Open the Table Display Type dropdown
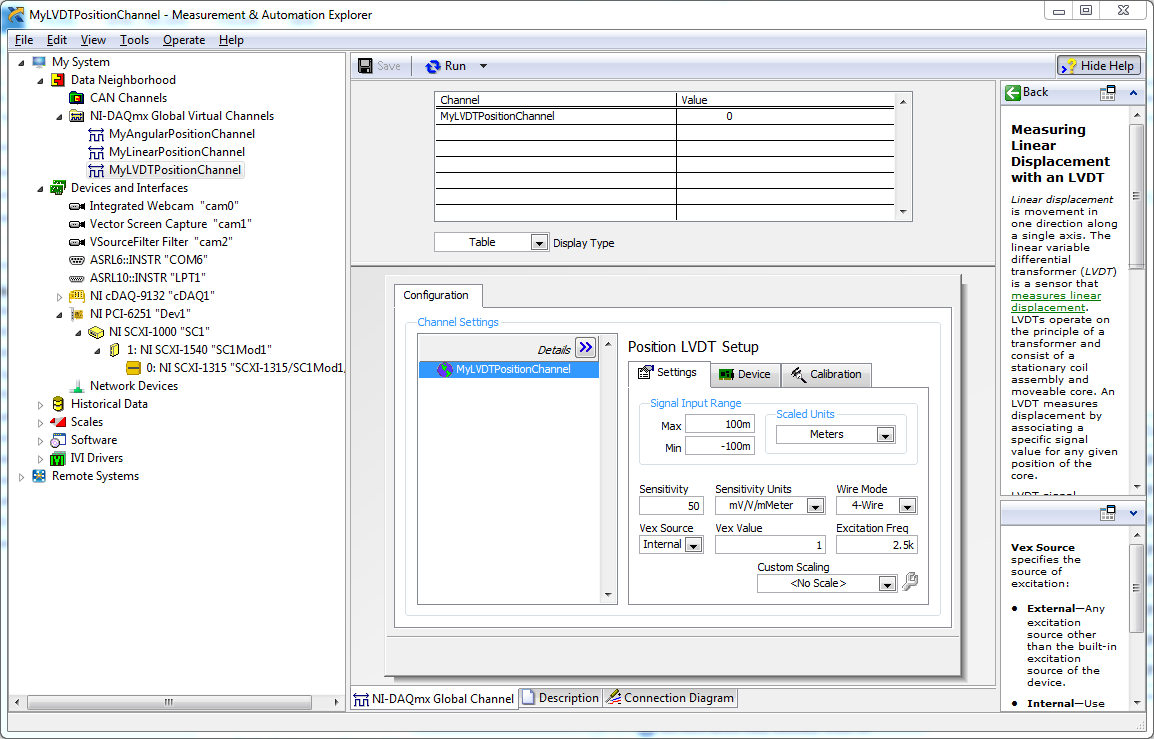Image resolution: width=1154 pixels, height=739 pixels. click(x=539, y=243)
